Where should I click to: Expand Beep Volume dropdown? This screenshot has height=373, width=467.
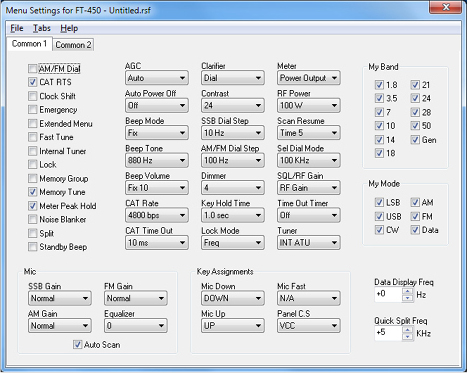(157, 188)
